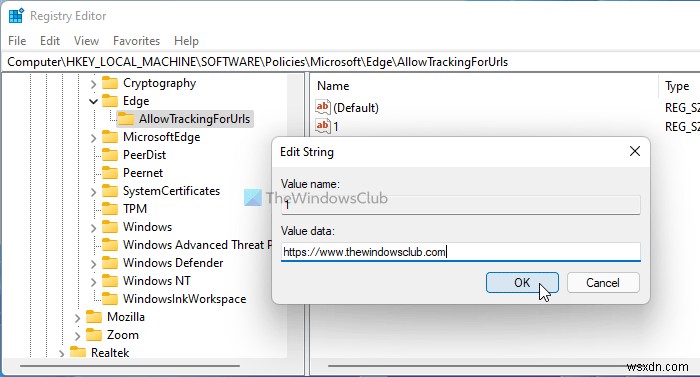Viewport: 700px width, 377px height.
Task: Click the Zoom folder icon
Action: coord(94,335)
